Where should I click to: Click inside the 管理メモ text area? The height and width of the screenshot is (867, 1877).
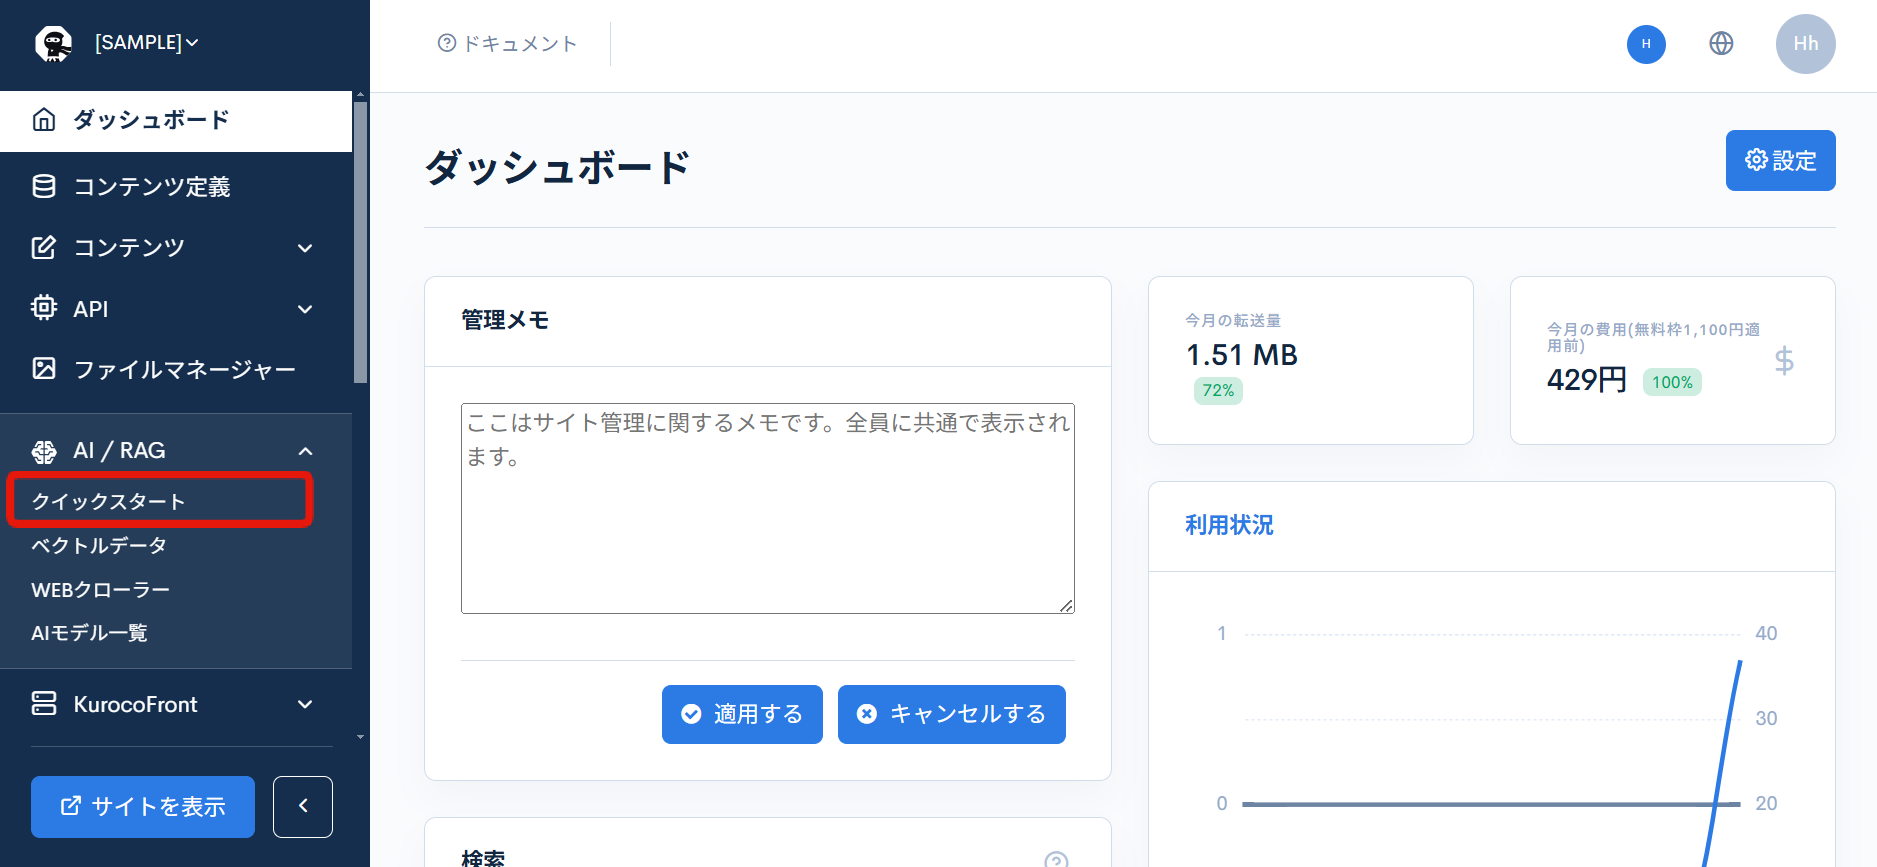(767, 508)
